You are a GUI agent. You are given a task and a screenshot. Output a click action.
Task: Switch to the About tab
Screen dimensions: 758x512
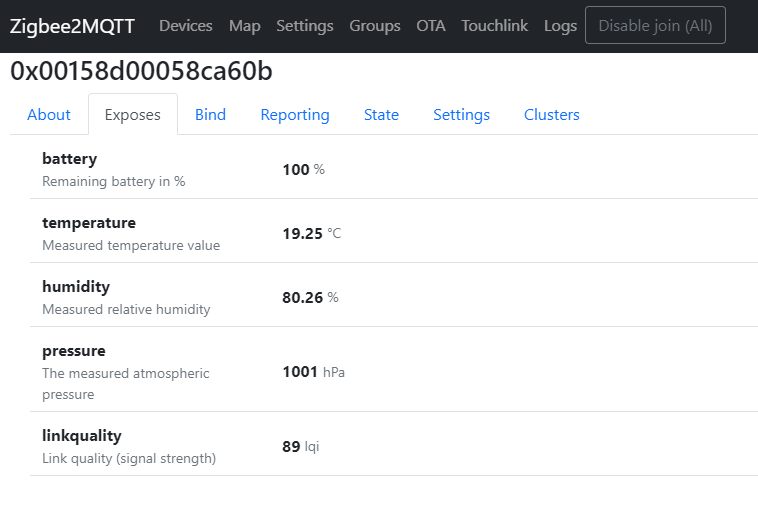point(49,115)
